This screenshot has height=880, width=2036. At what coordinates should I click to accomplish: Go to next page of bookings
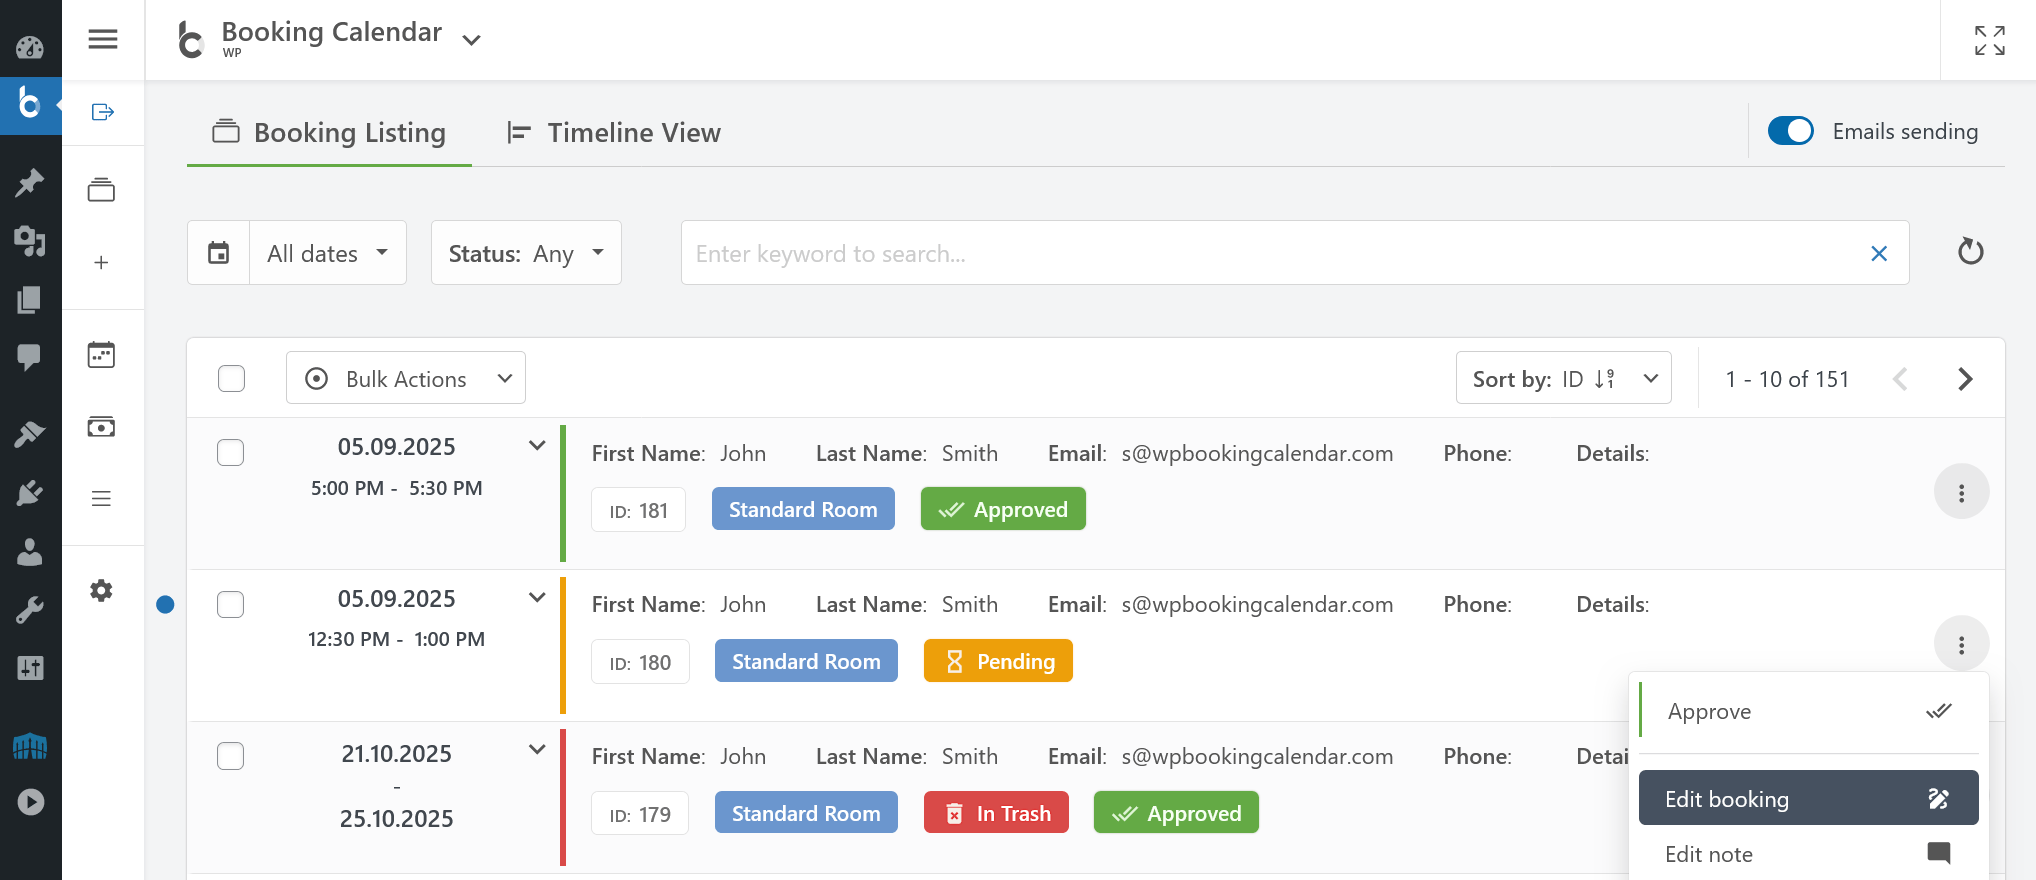(1965, 379)
